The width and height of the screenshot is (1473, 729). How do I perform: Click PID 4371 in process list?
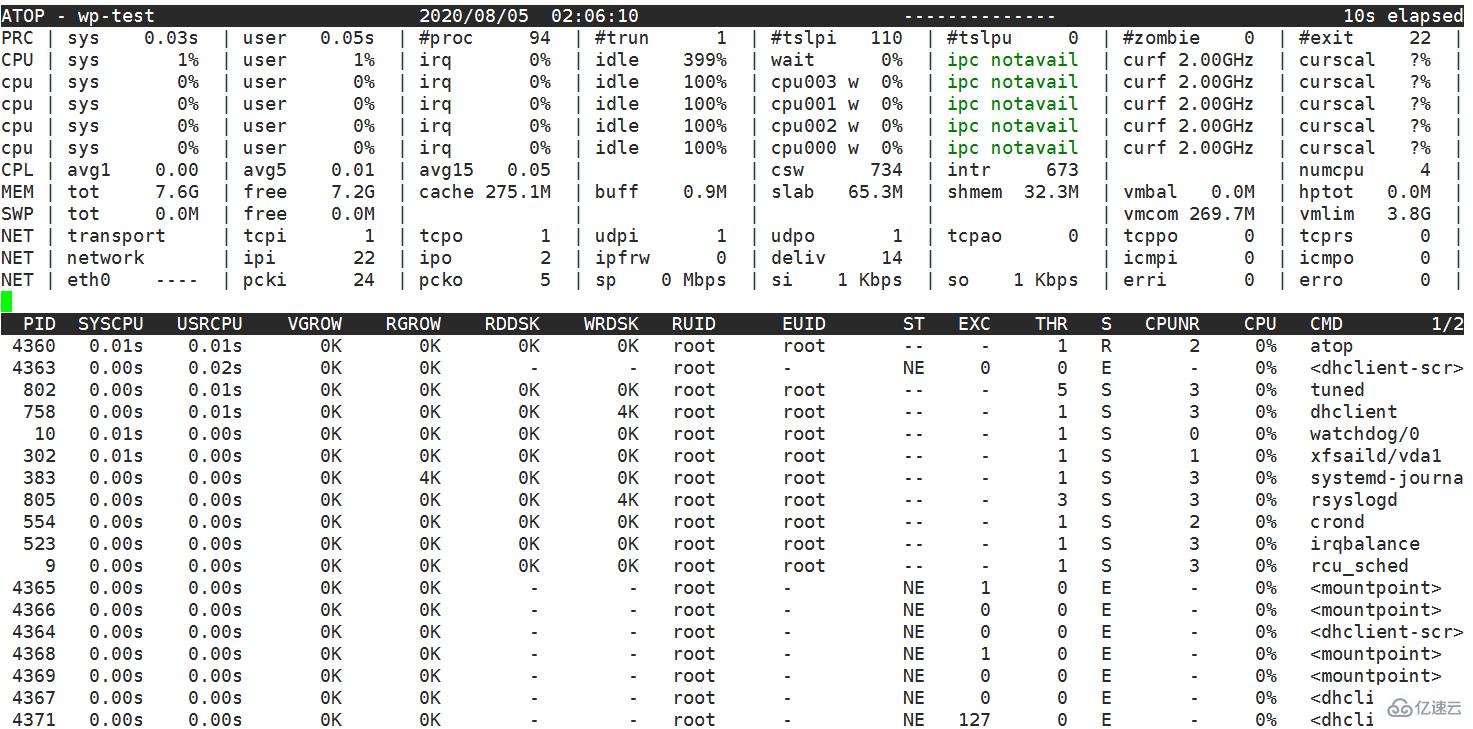34,720
